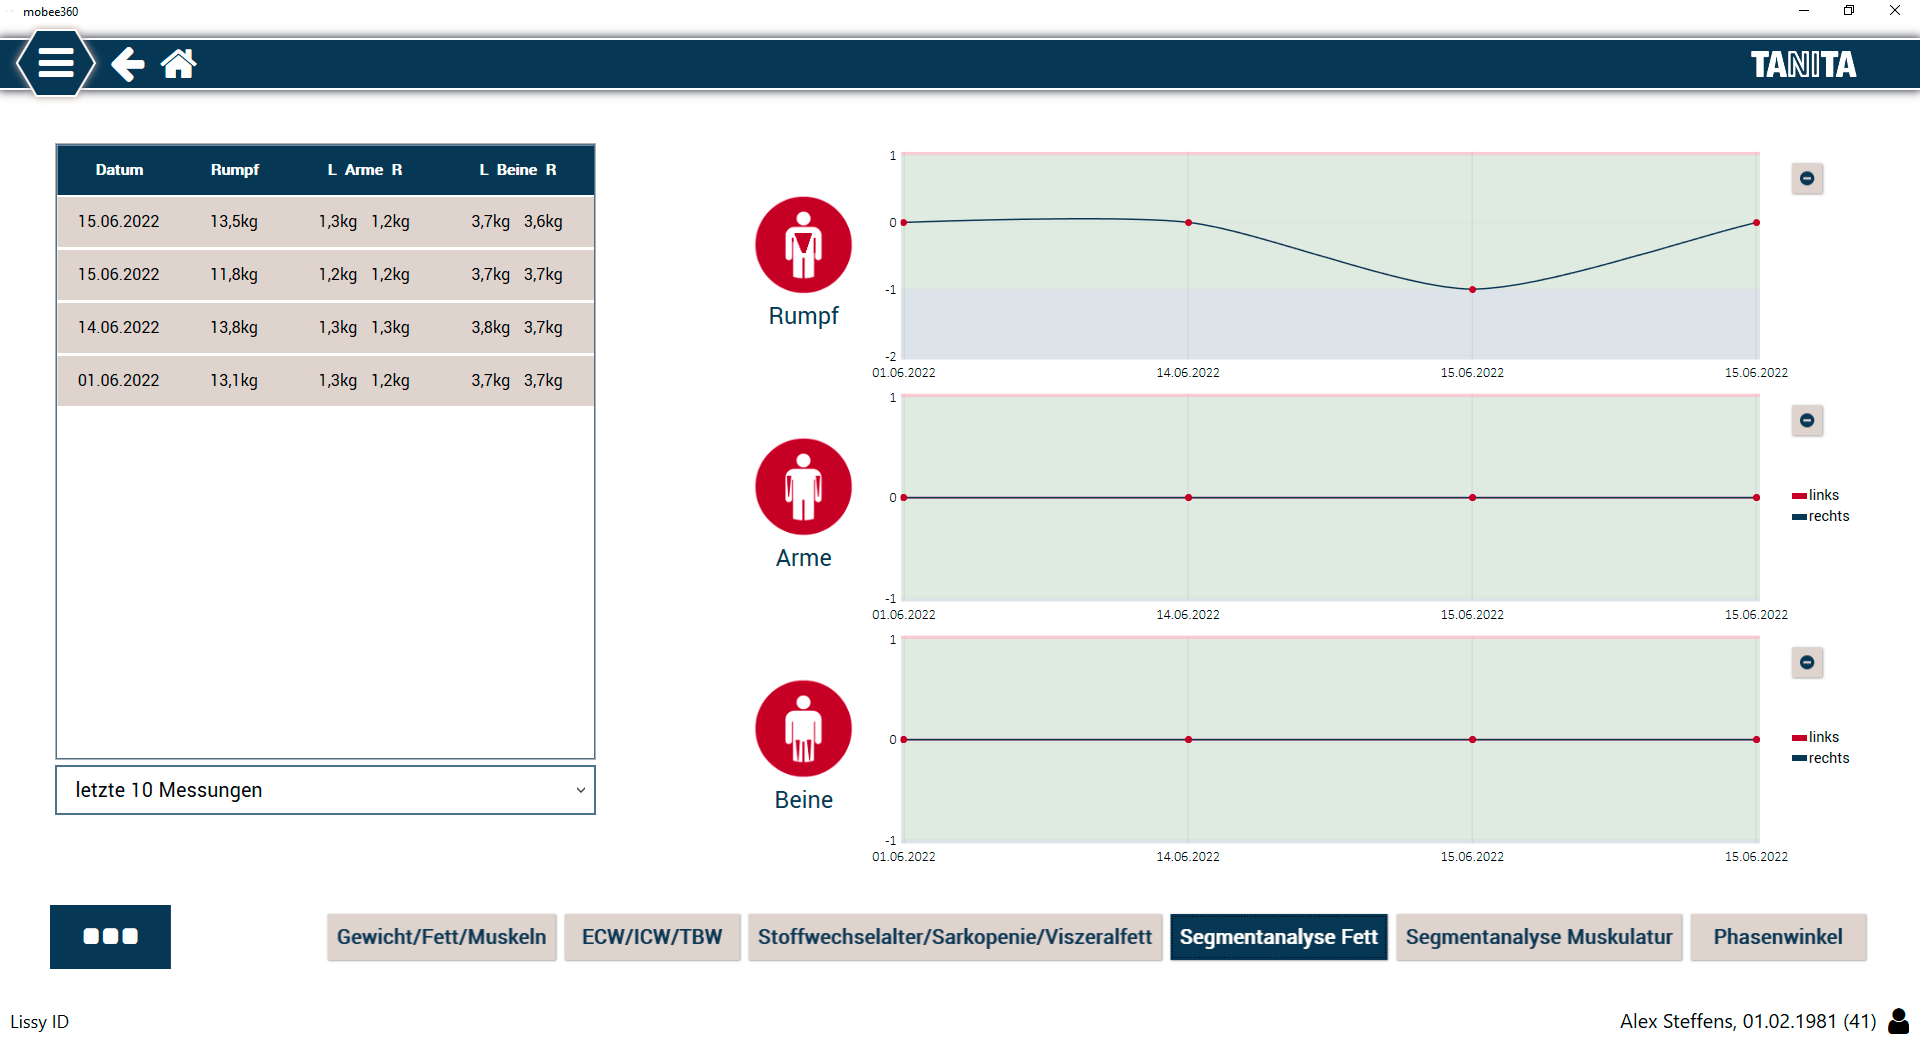Click the three-squares view button
Viewport: 1920px width, 1040px height.
pyautogui.click(x=110, y=936)
